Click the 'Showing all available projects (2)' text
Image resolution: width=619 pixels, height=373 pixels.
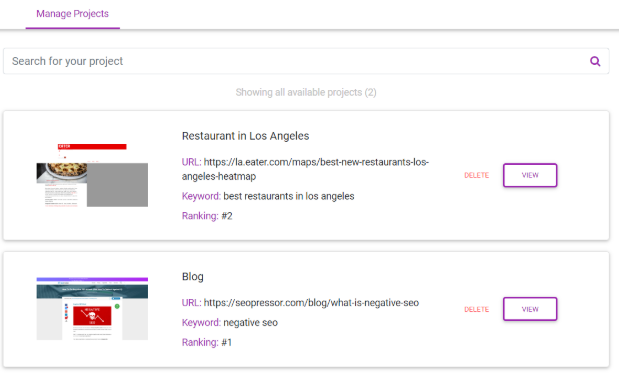click(306, 92)
